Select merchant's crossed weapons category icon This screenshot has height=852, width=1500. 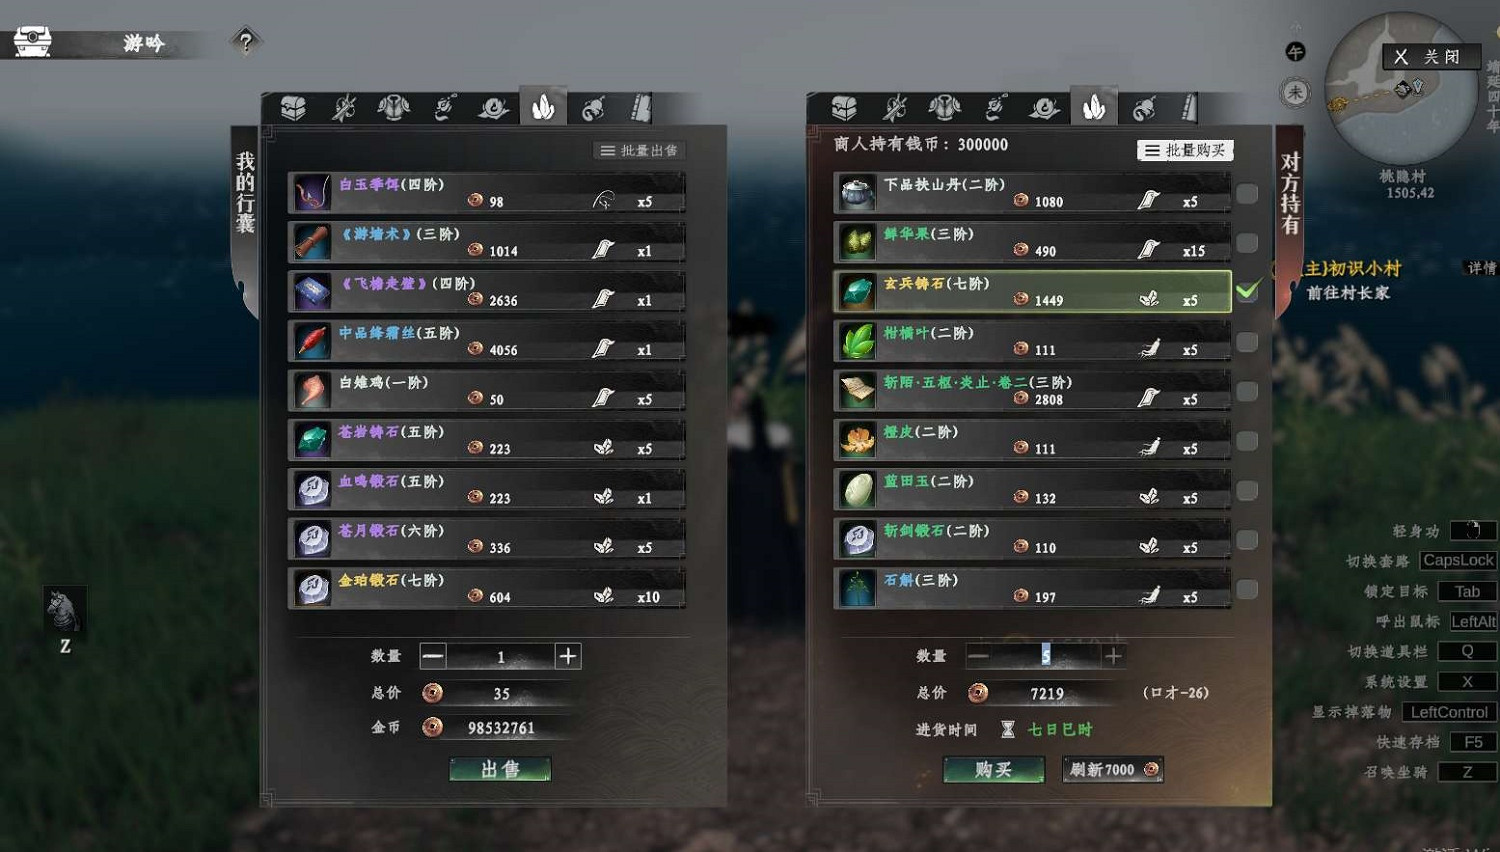pos(895,108)
